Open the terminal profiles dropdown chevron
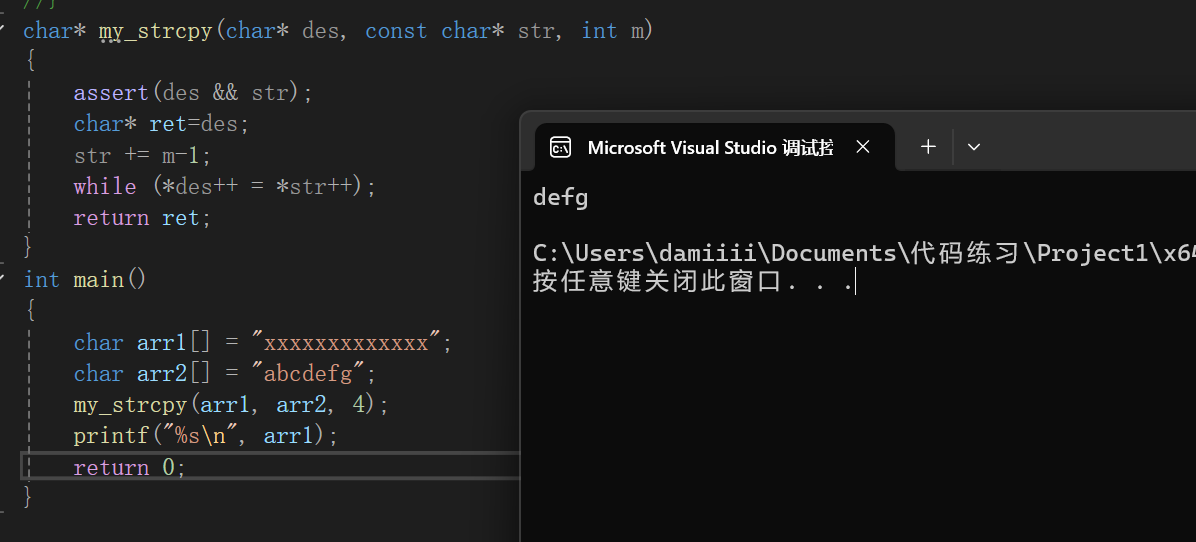This screenshot has width=1196, height=542. click(x=974, y=147)
